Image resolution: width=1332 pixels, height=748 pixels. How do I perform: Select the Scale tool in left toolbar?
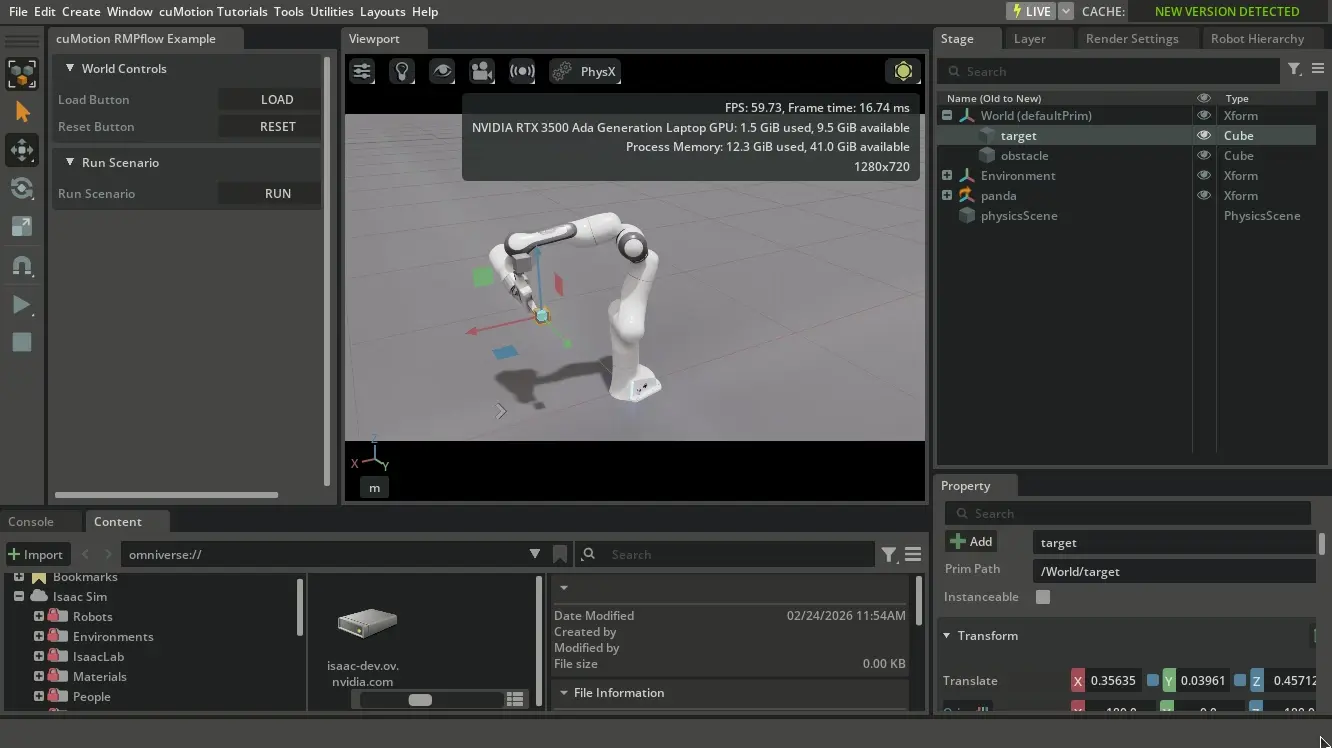click(22, 227)
